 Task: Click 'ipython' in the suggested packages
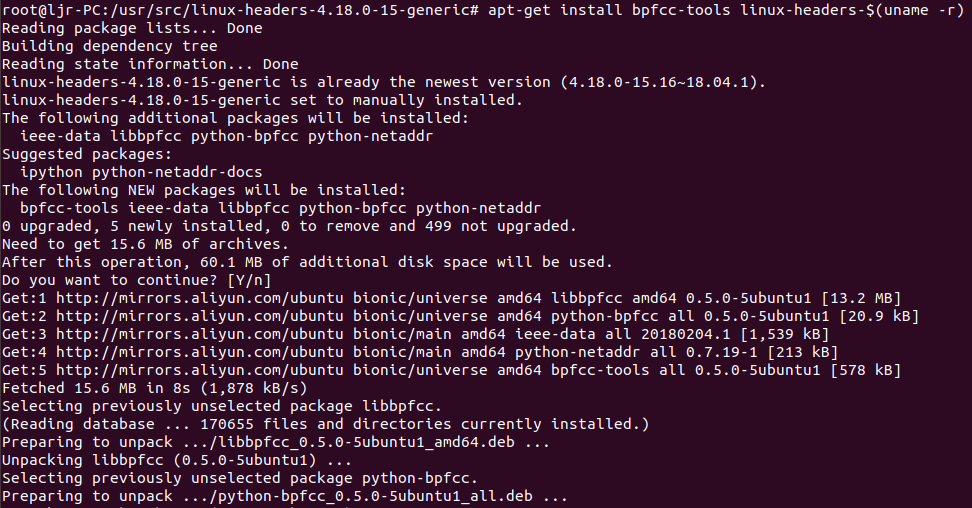tap(51, 172)
